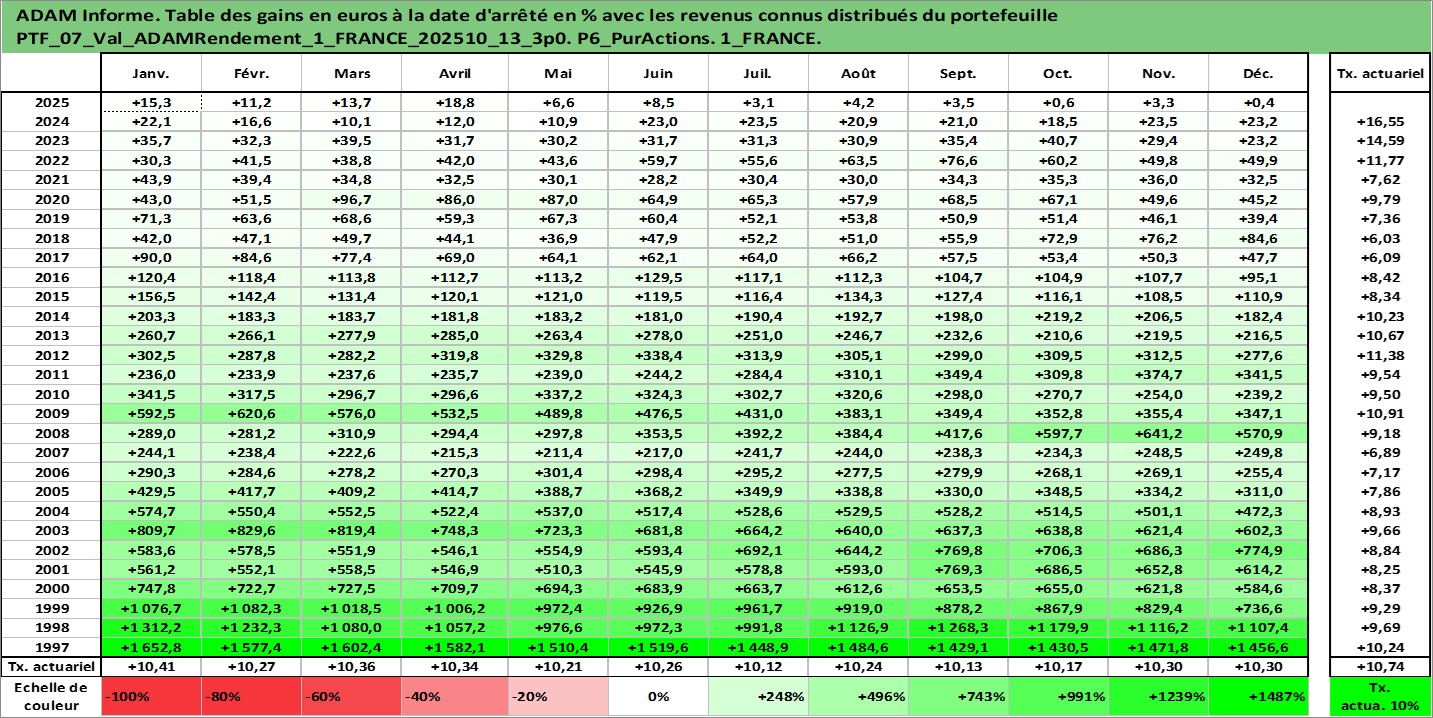
Task: Select the +10,41 January actuarial rate
Action: pyautogui.click(x=151, y=667)
